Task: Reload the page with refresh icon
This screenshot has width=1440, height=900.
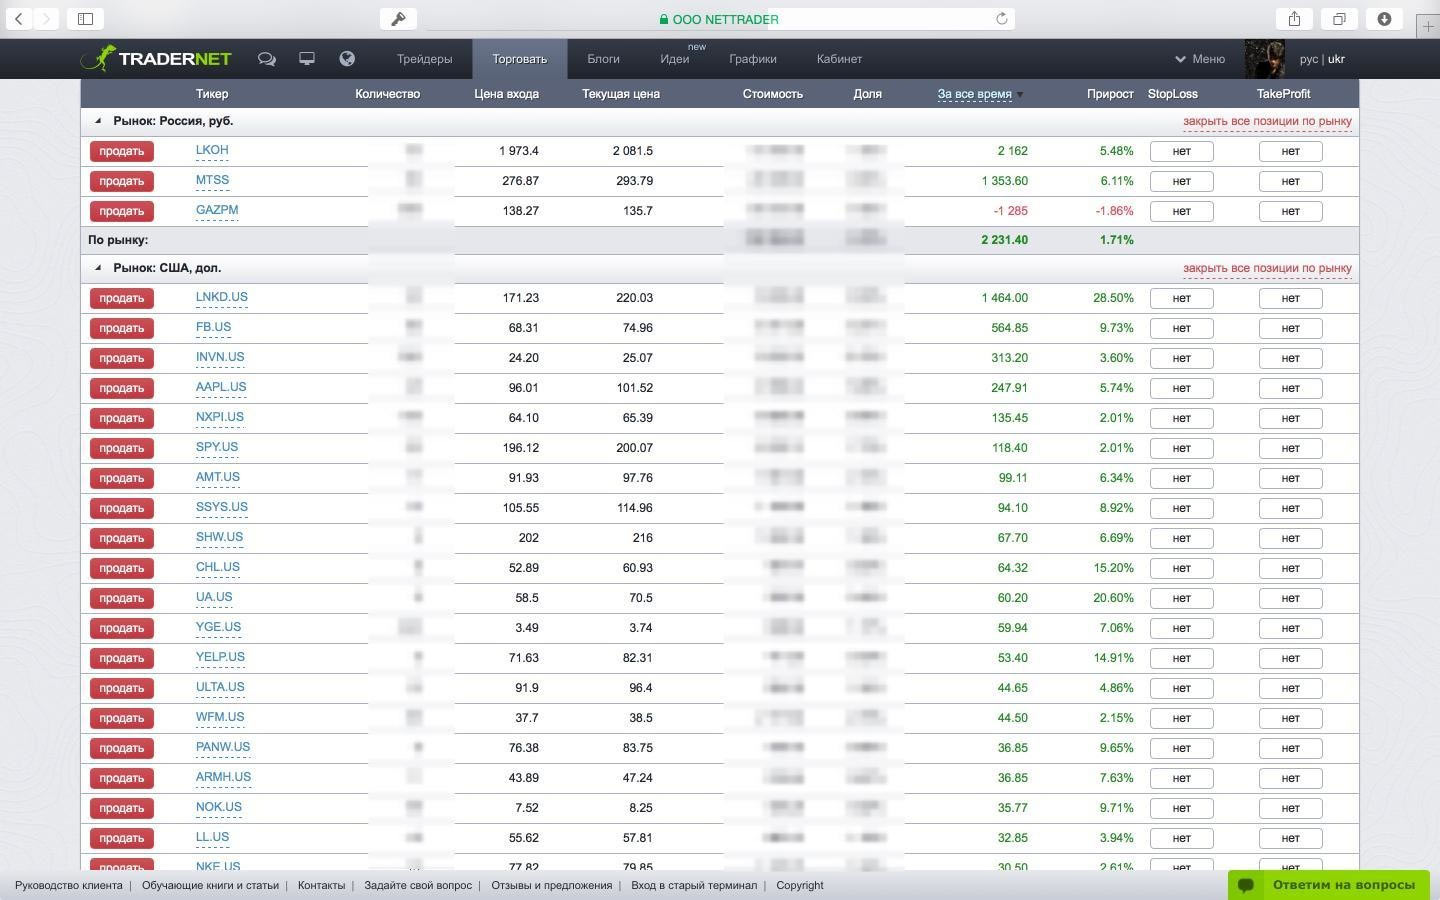Action: pyautogui.click(x=1001, y=19)
